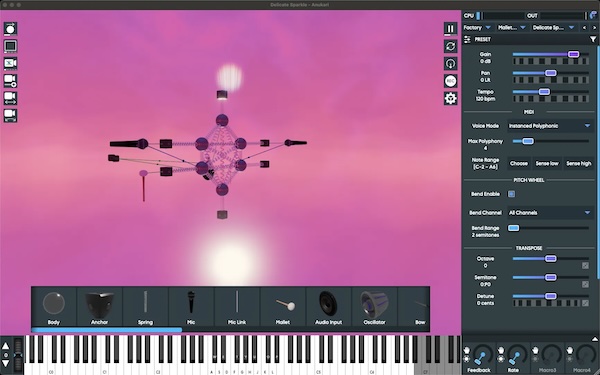
Task: Open the Delicate Sparkle preset dropdown
Action: pyautogui.click(x=553, y=28)
